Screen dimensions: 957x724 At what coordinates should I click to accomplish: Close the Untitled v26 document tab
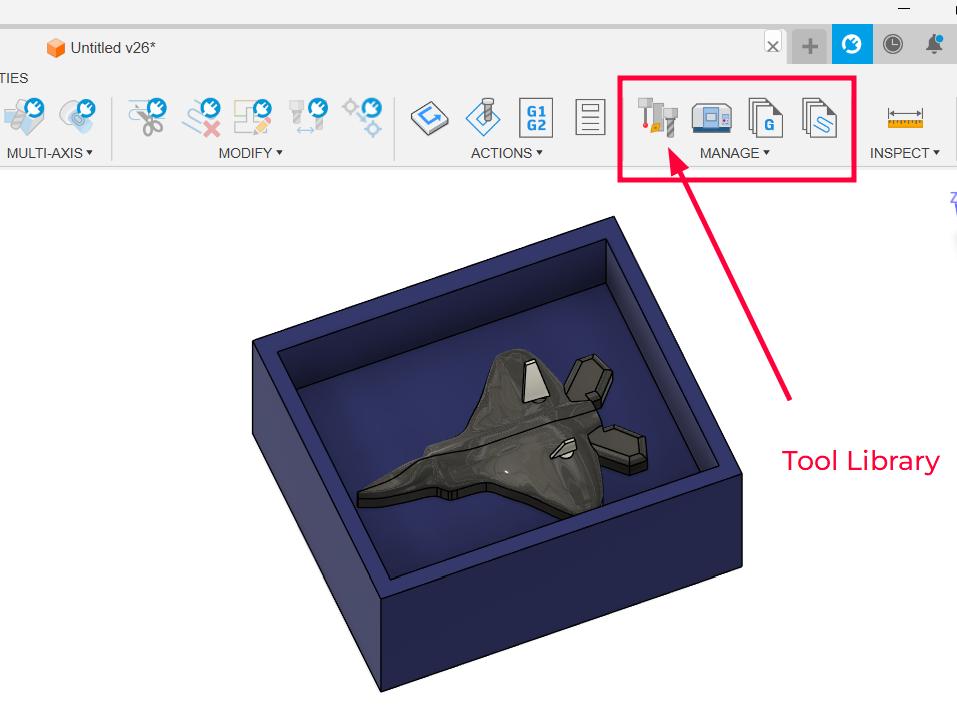[x=773, y=46]
